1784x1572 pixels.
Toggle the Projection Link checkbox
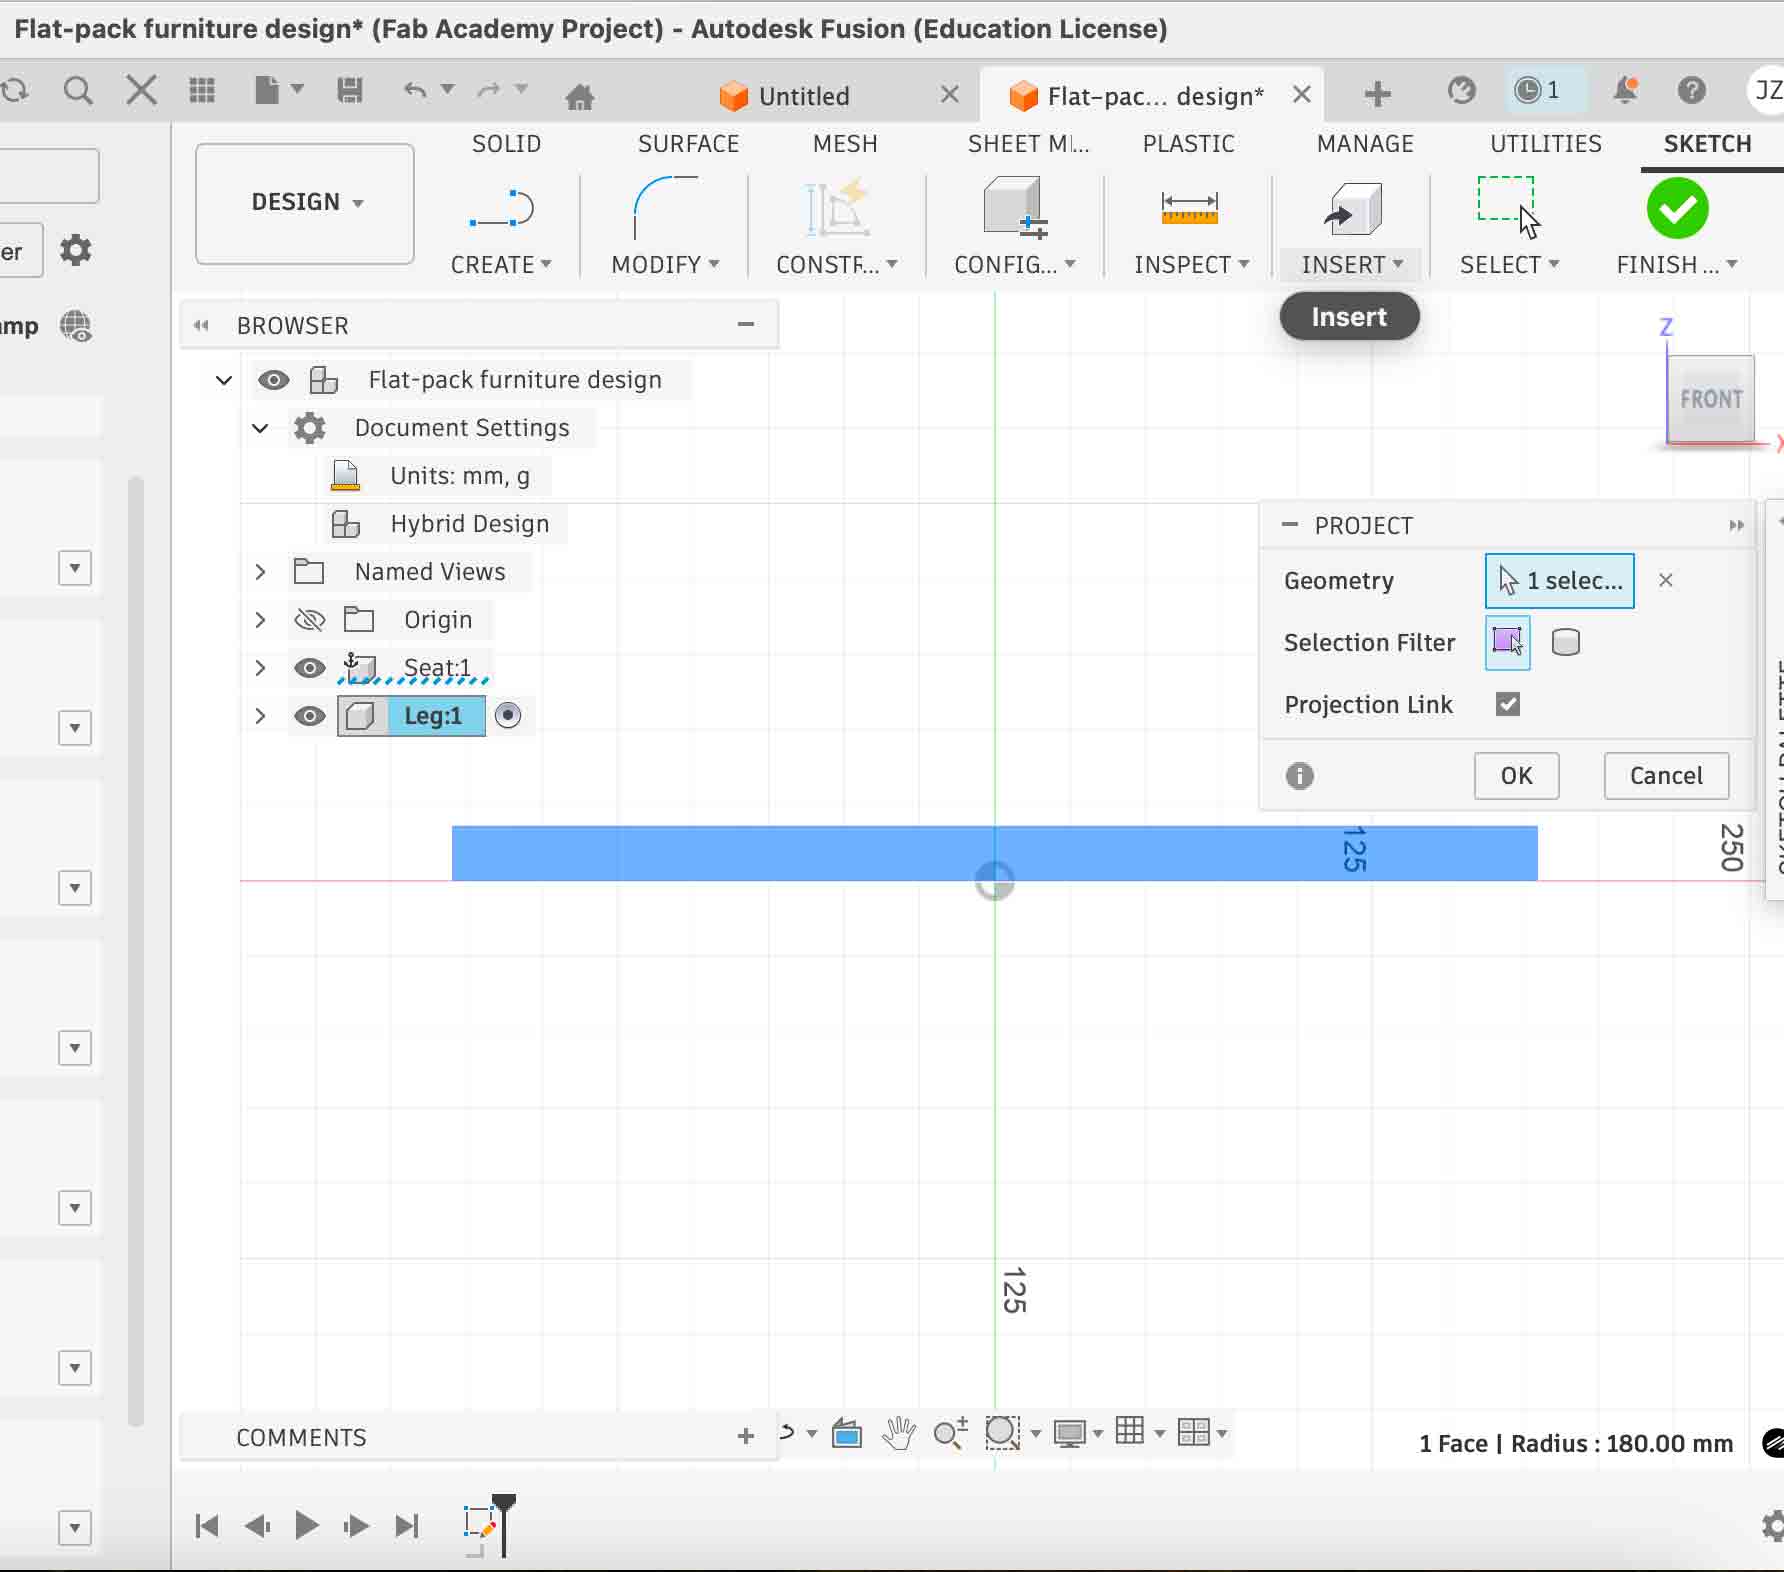pos(1508,704)
